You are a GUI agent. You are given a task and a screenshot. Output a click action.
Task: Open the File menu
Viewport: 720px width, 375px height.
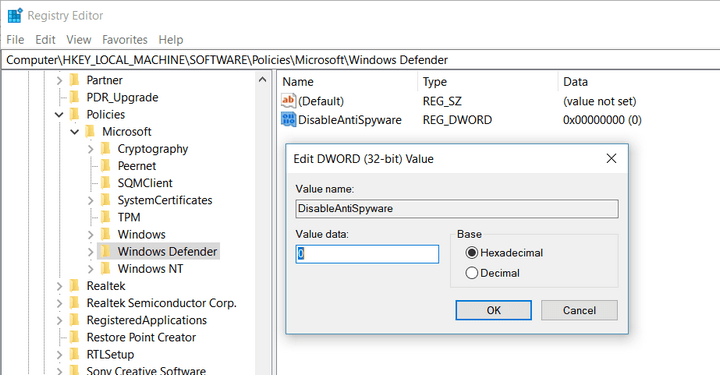(x=15, y=40)
